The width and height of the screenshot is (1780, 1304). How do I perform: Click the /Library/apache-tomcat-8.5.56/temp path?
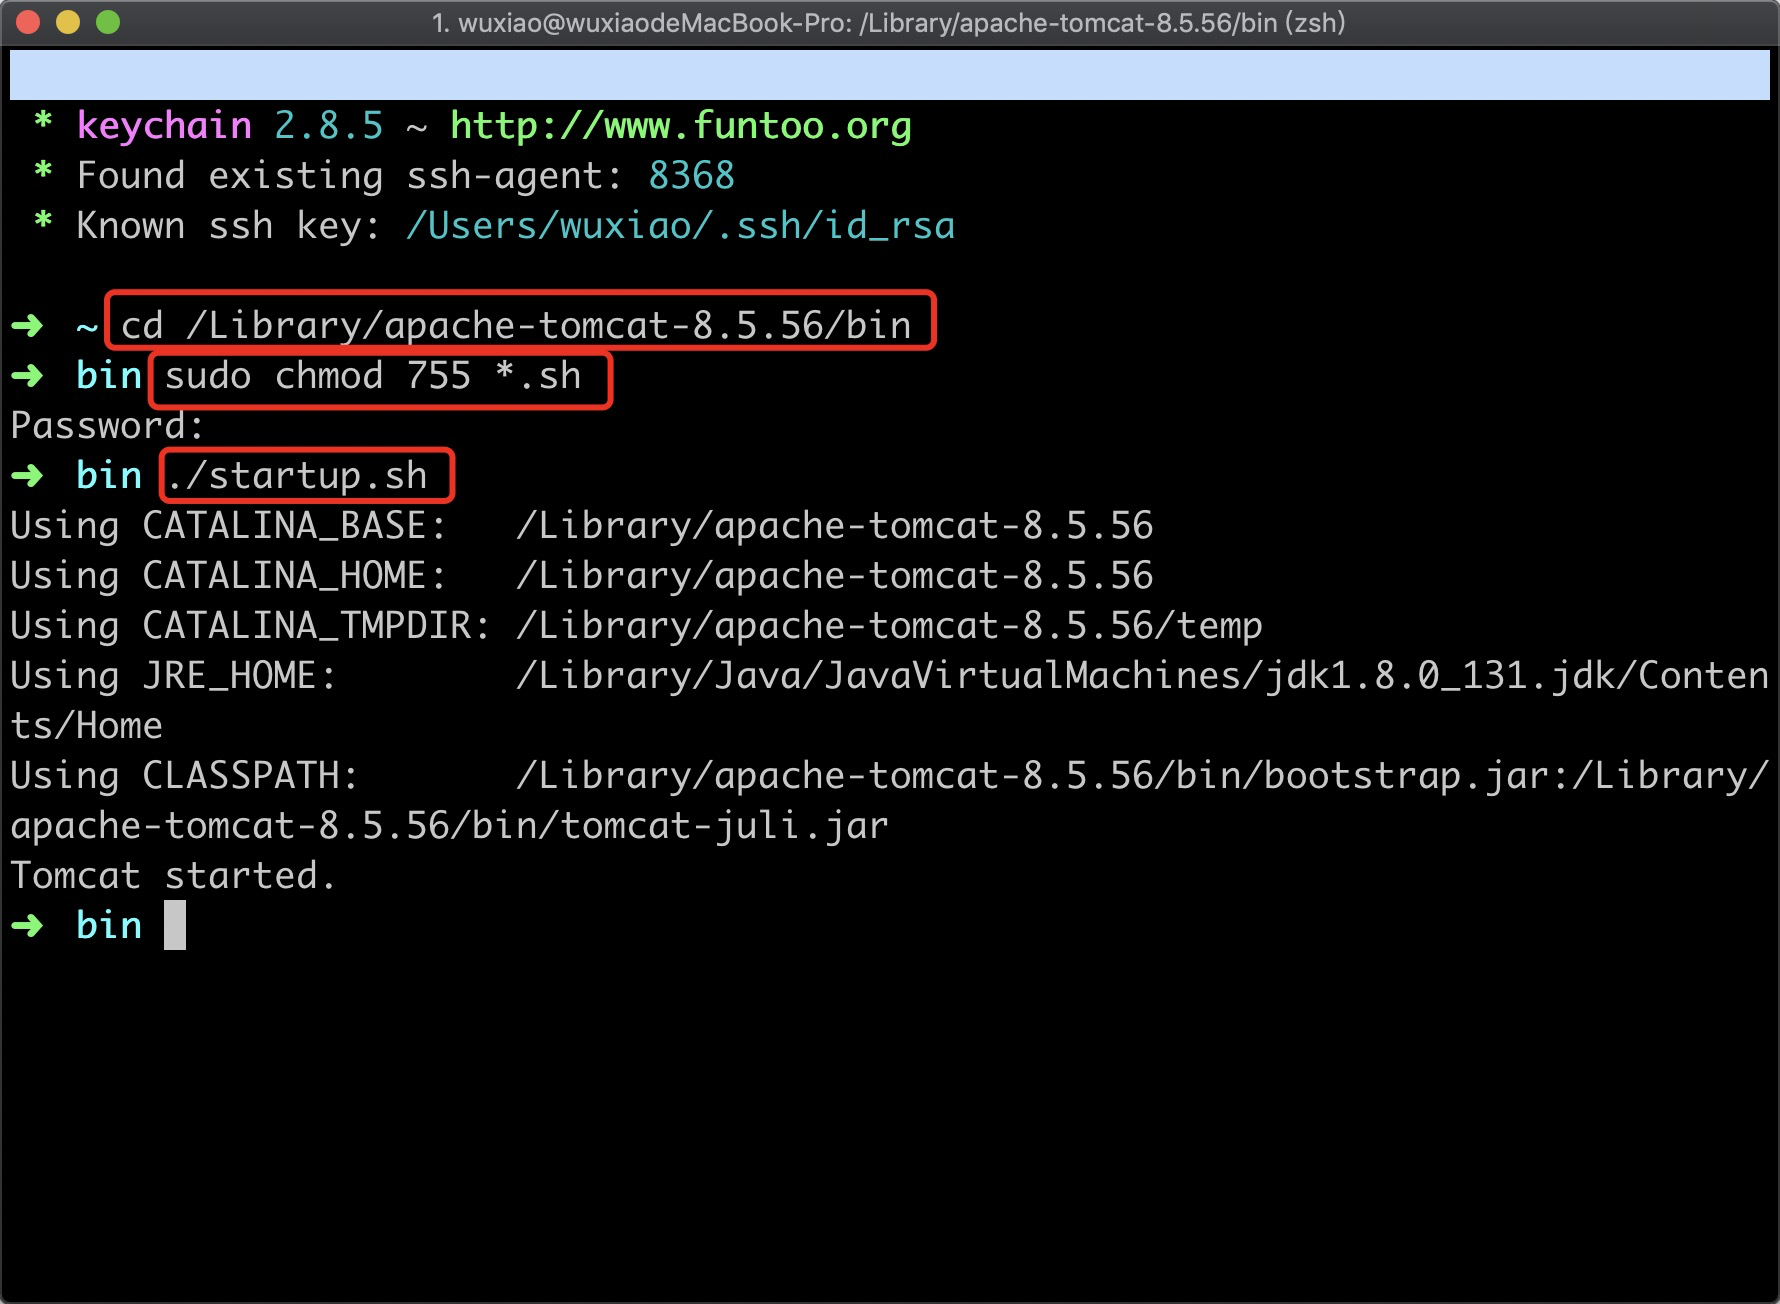(x=890, y=626)
